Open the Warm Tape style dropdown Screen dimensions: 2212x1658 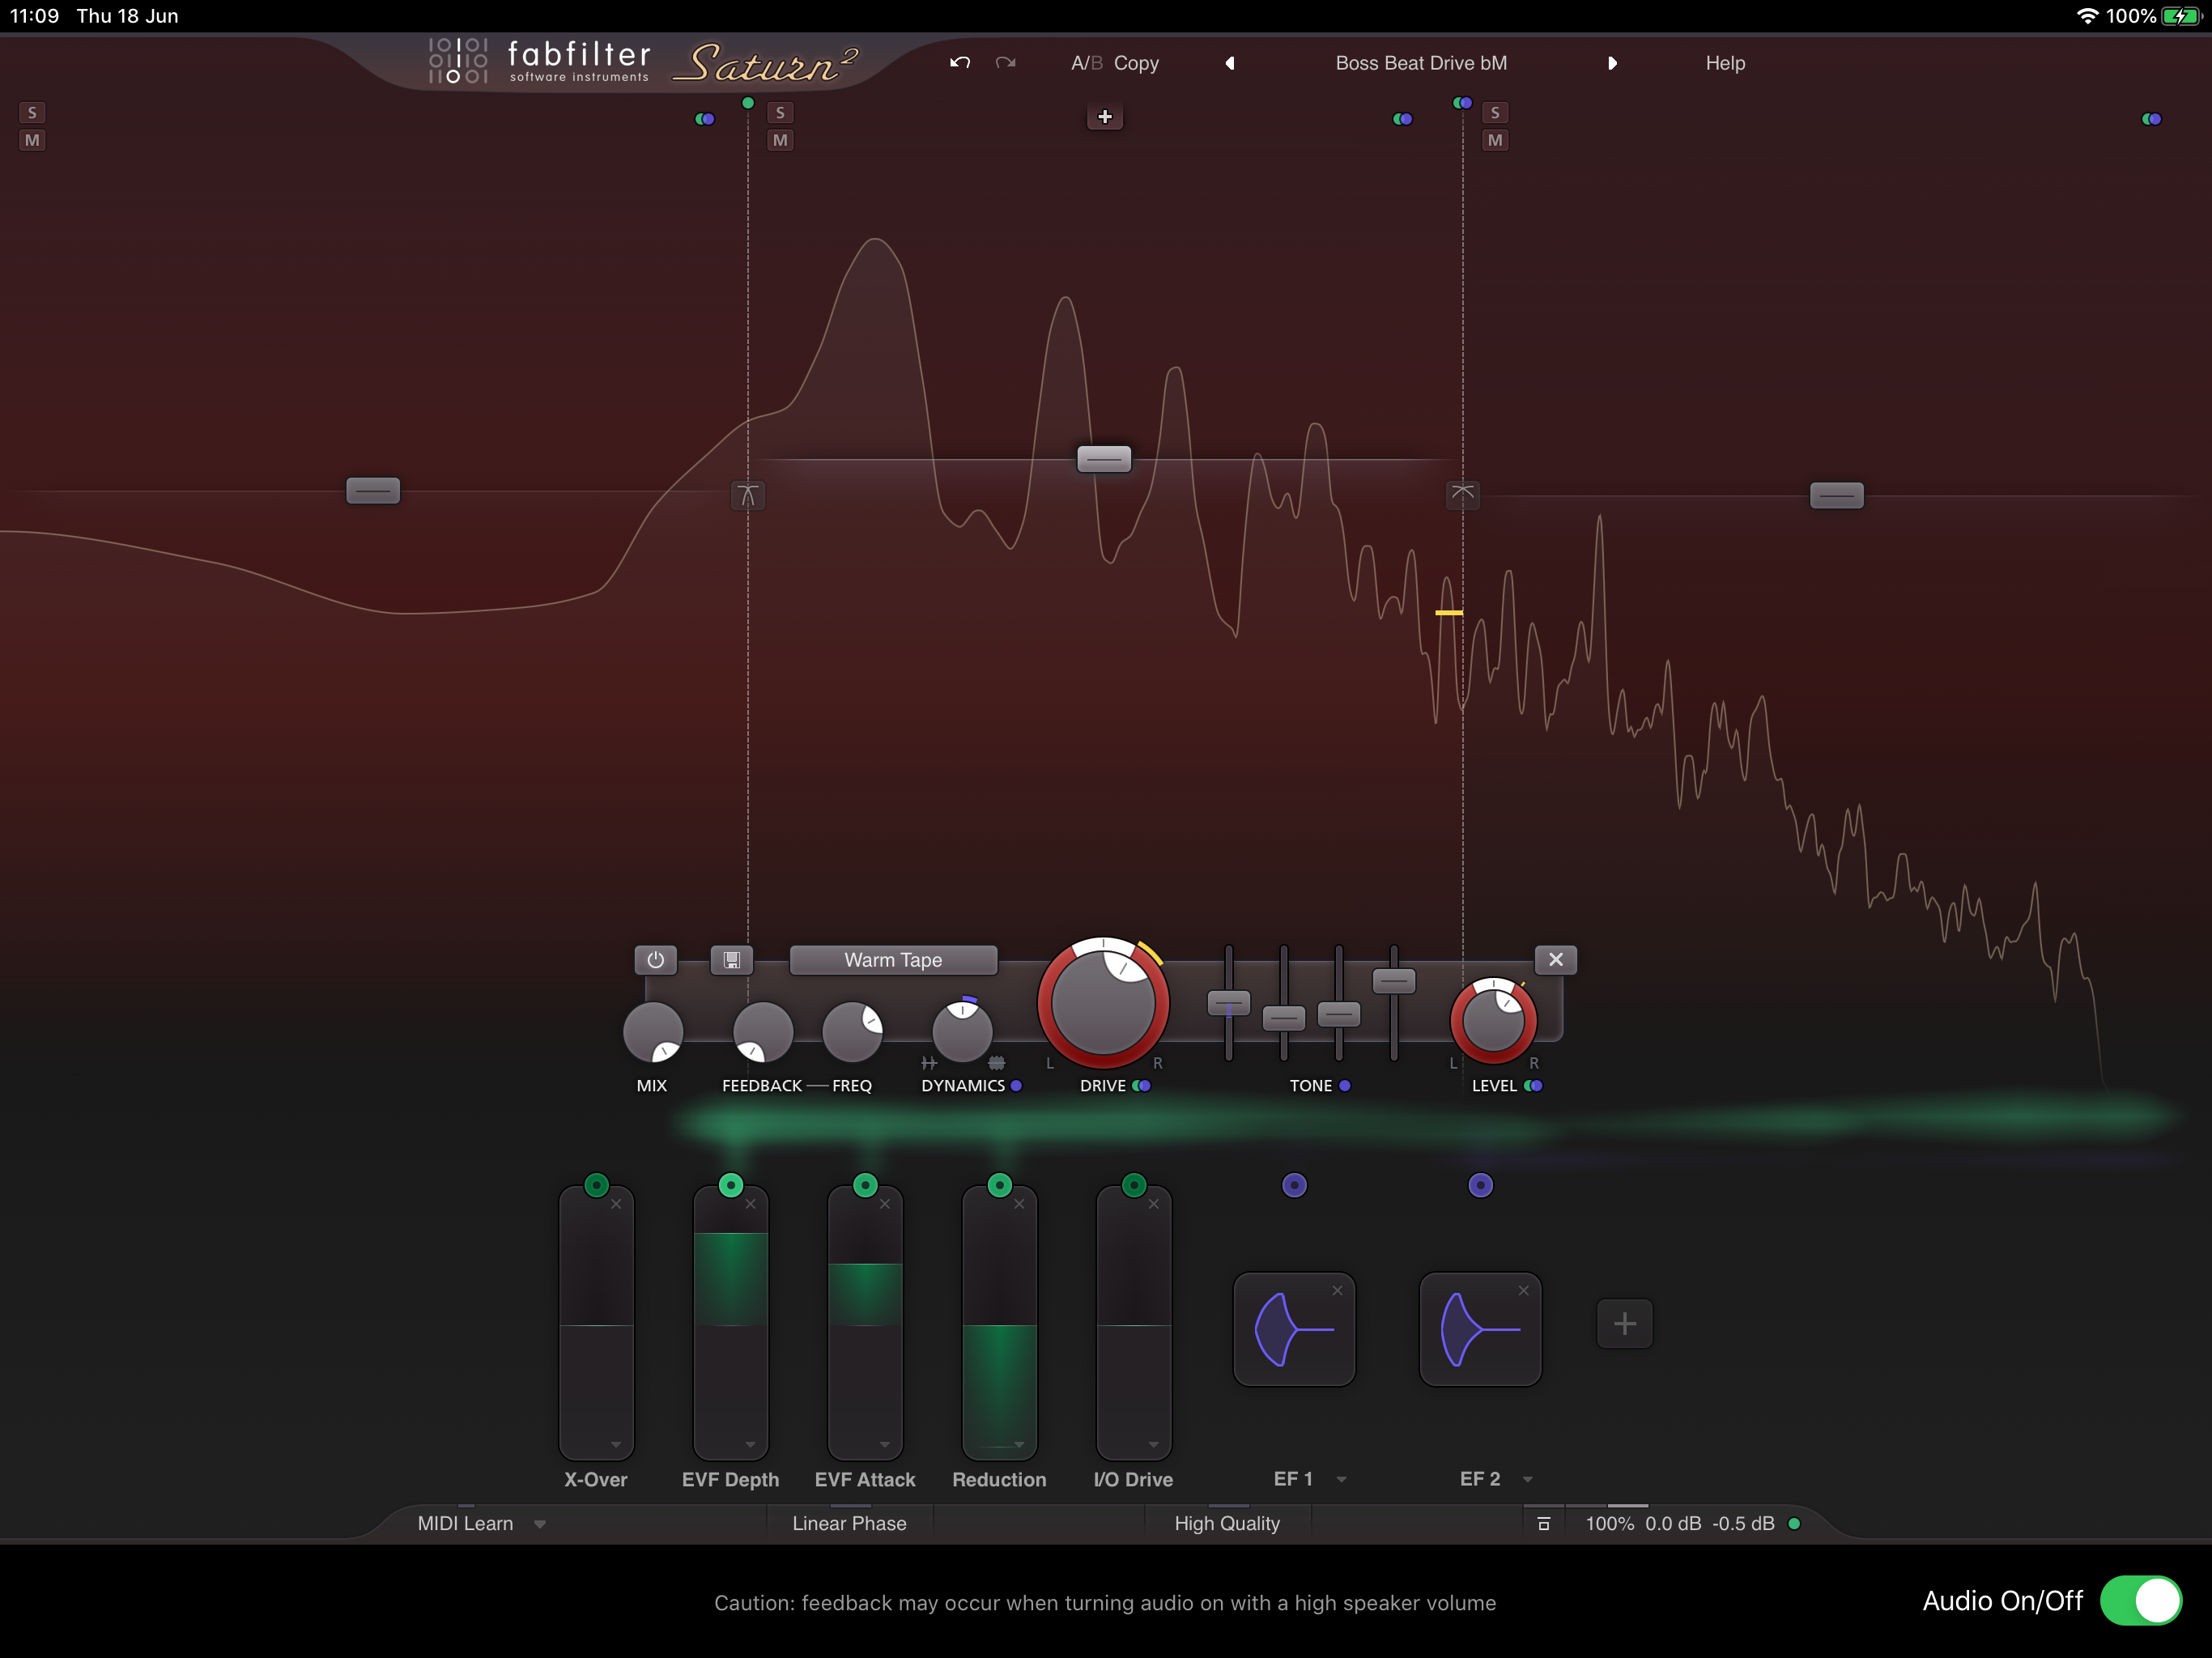pyautogui.click(x=893, y=960)
